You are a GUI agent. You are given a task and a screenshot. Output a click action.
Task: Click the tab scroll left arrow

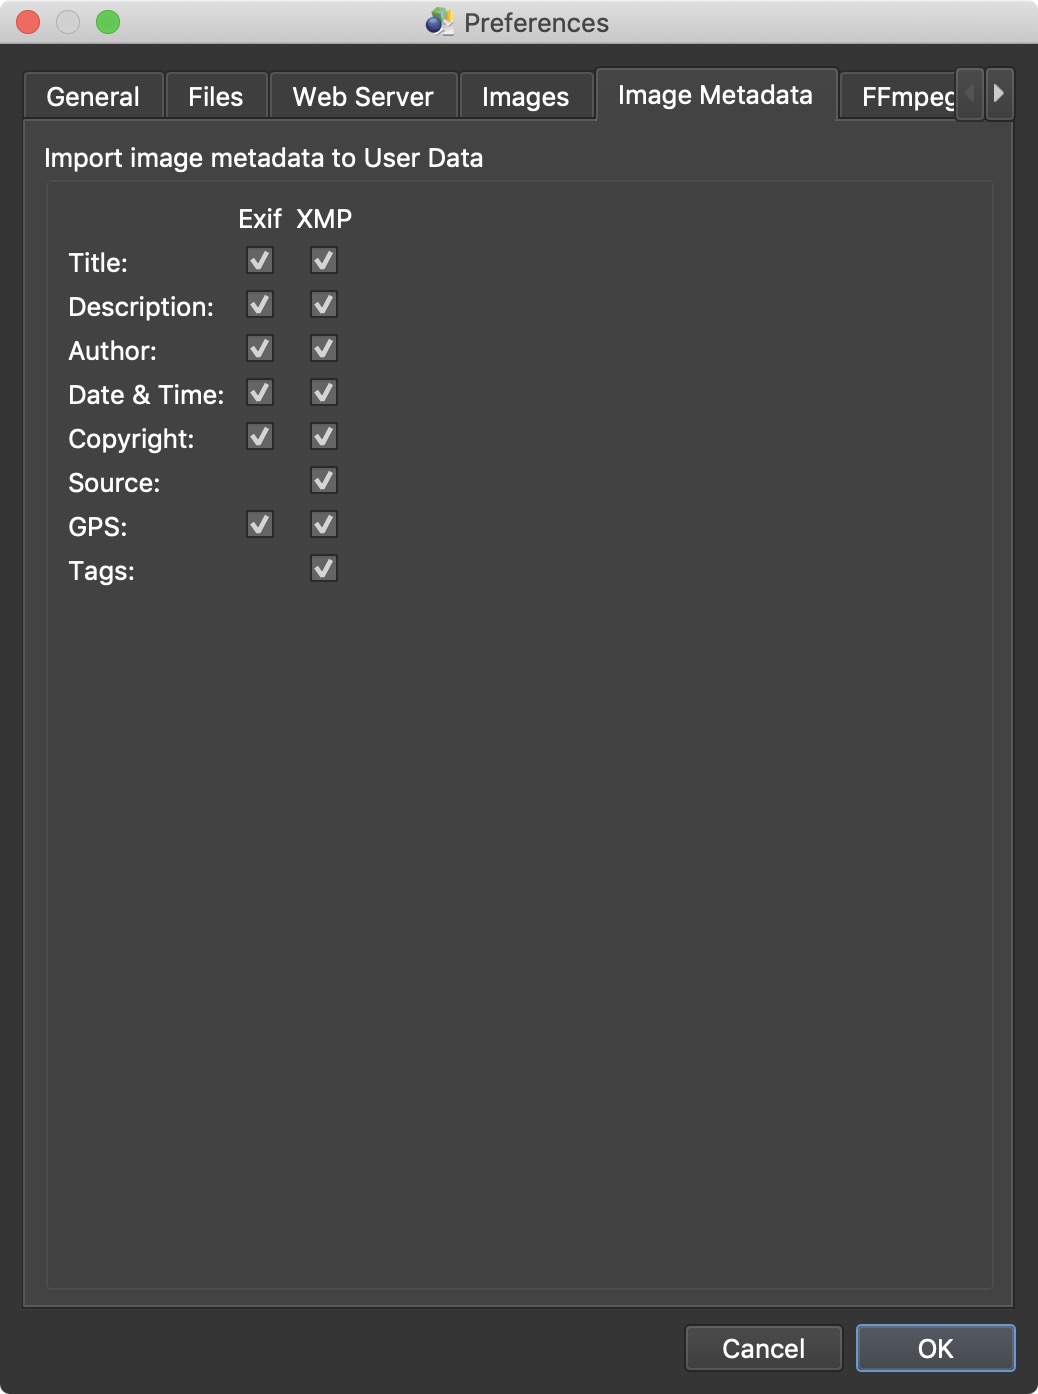click(969, 94)
